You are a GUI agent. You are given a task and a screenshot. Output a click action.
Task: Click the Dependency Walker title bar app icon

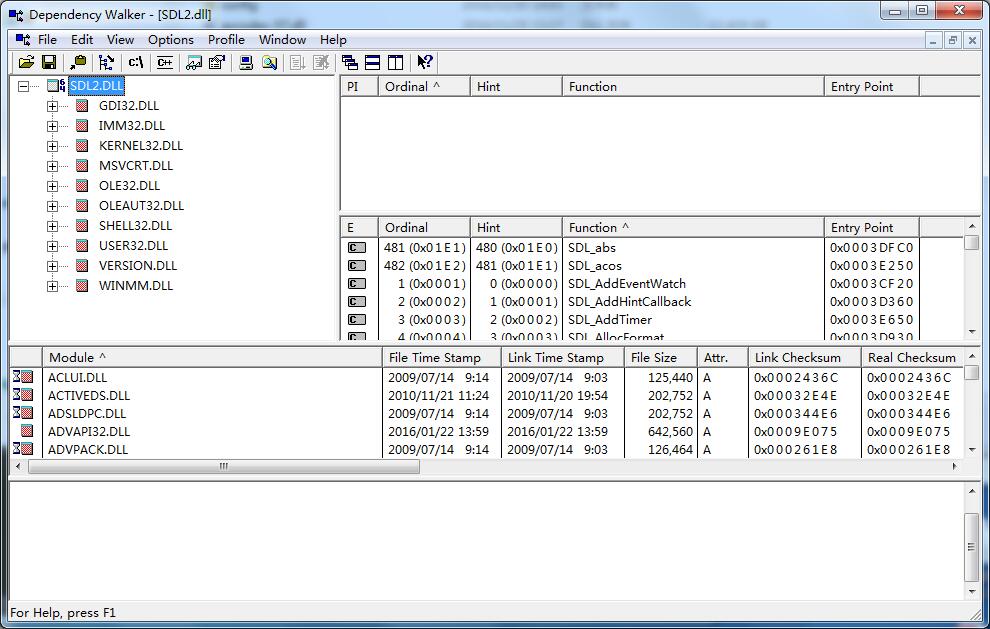(x=16, y=15)
